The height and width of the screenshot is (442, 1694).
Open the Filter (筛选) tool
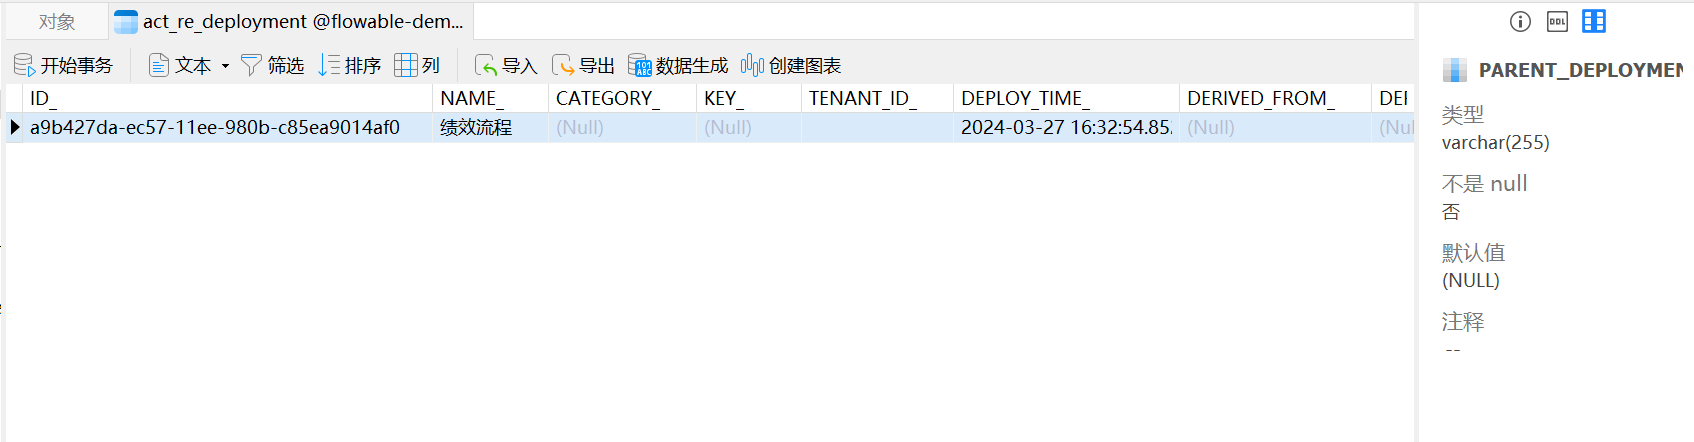252,66
